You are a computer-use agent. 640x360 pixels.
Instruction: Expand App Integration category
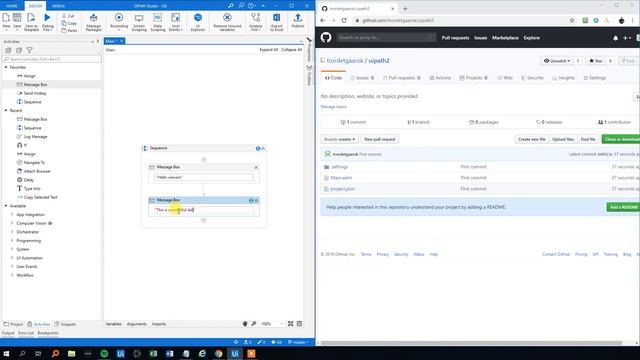pyautogui.click(x=12, y=215)
